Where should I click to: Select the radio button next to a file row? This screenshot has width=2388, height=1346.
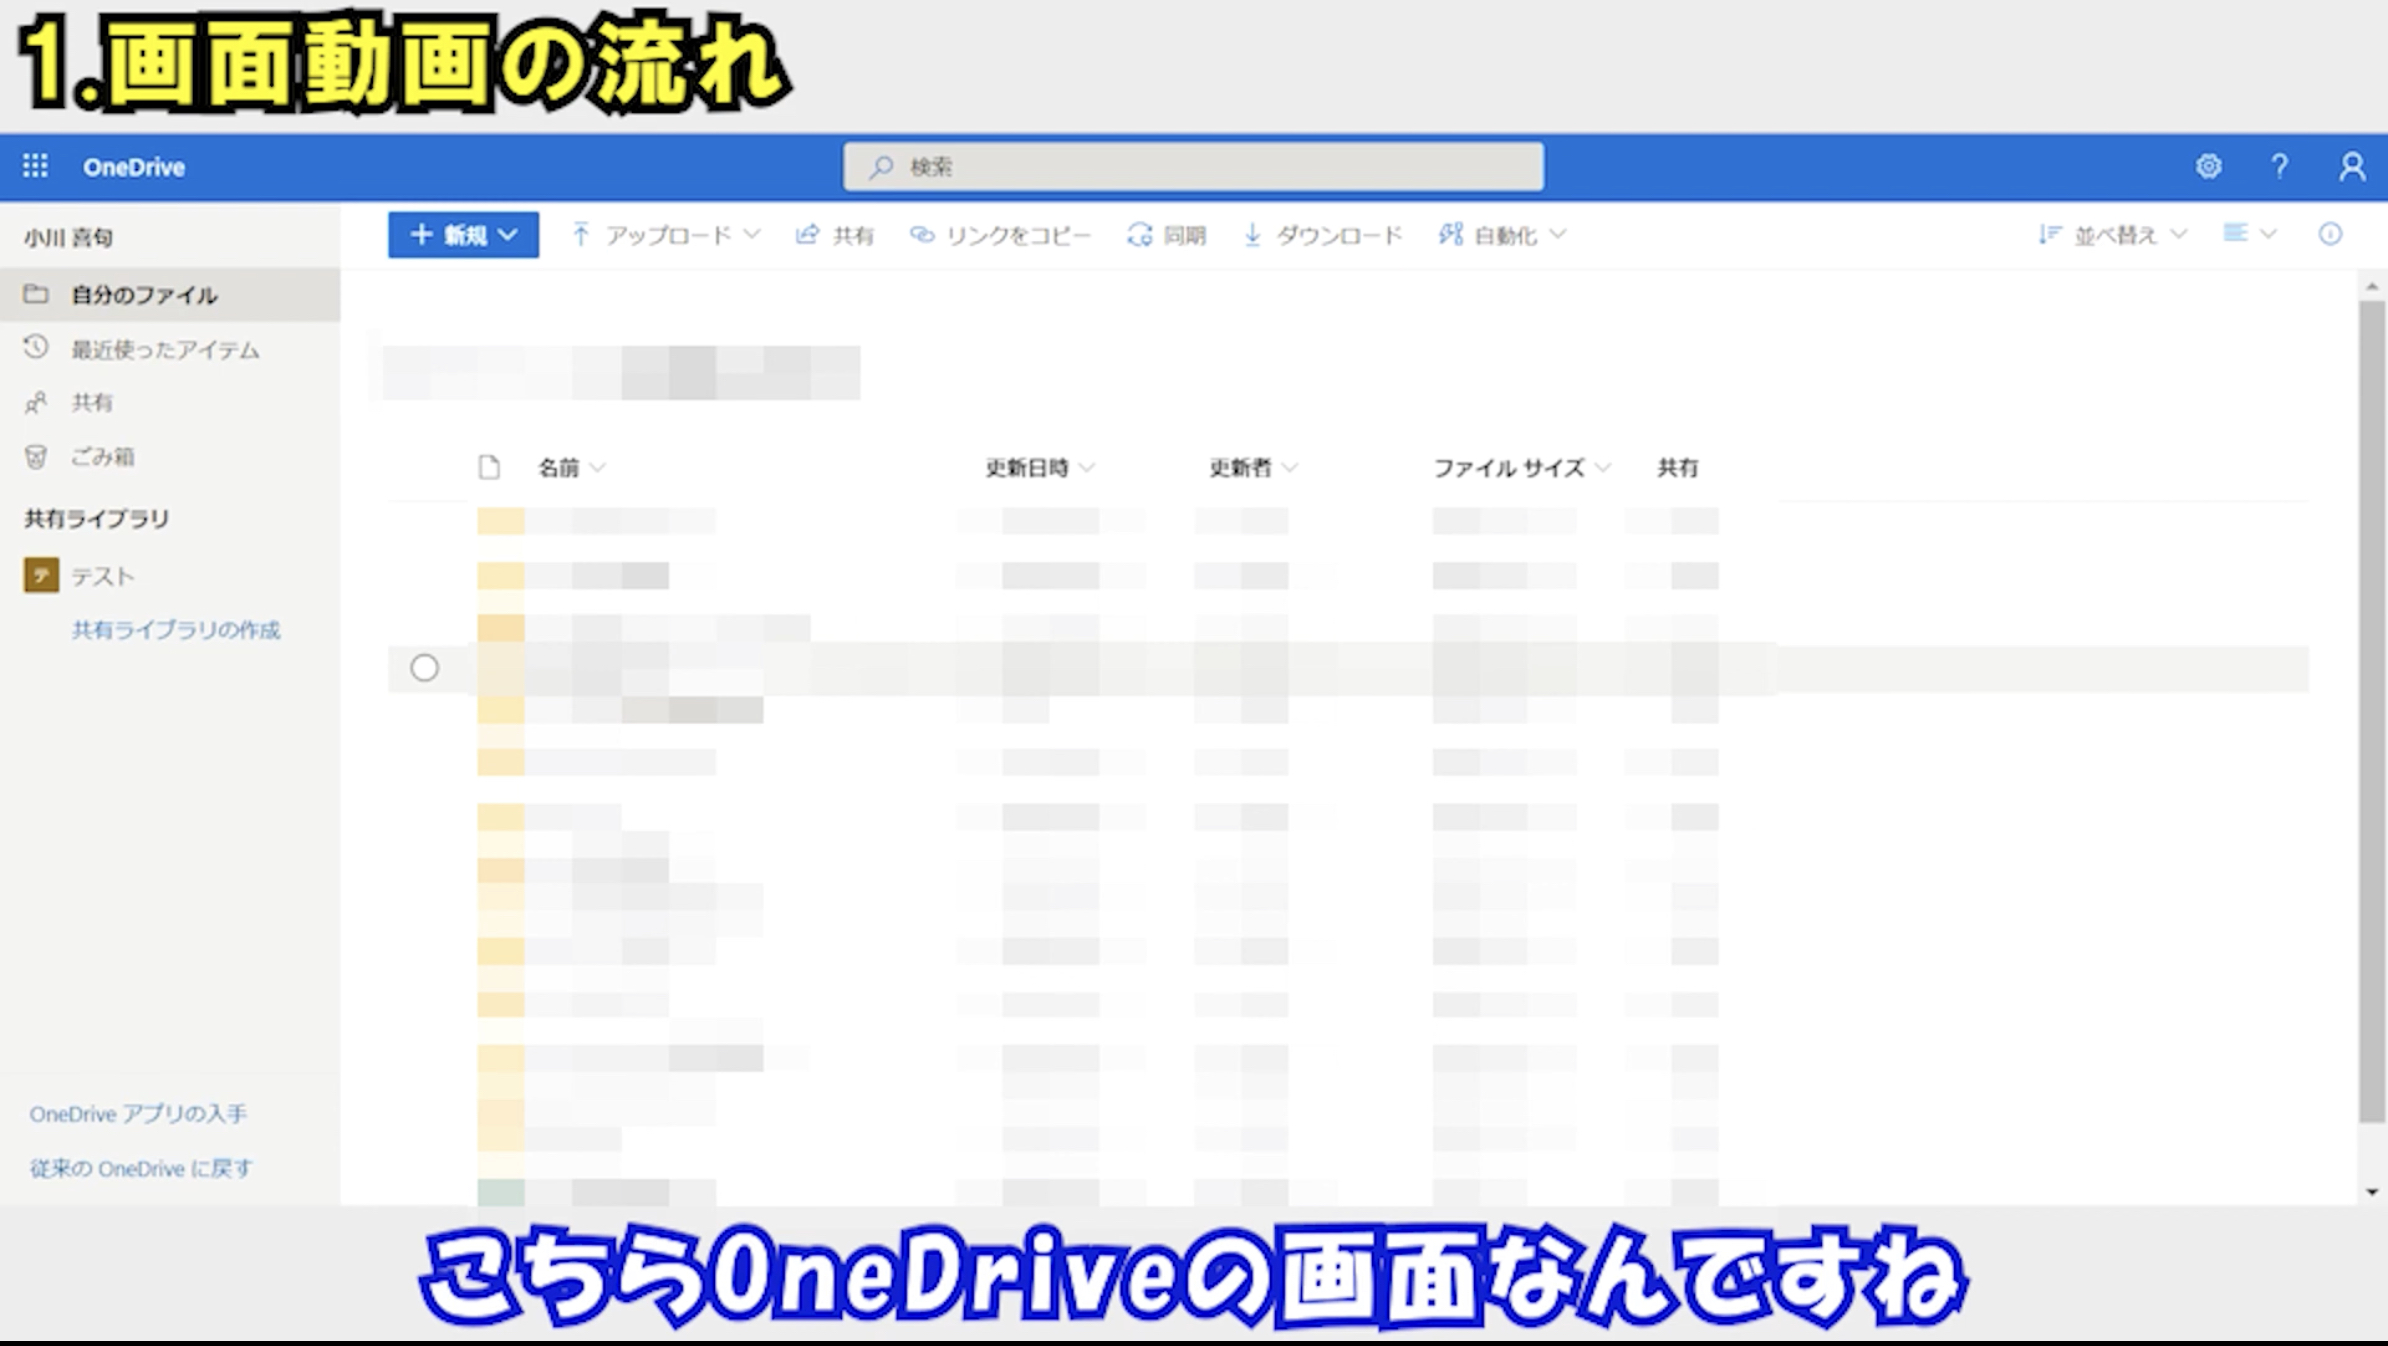(x=425, y=667)
